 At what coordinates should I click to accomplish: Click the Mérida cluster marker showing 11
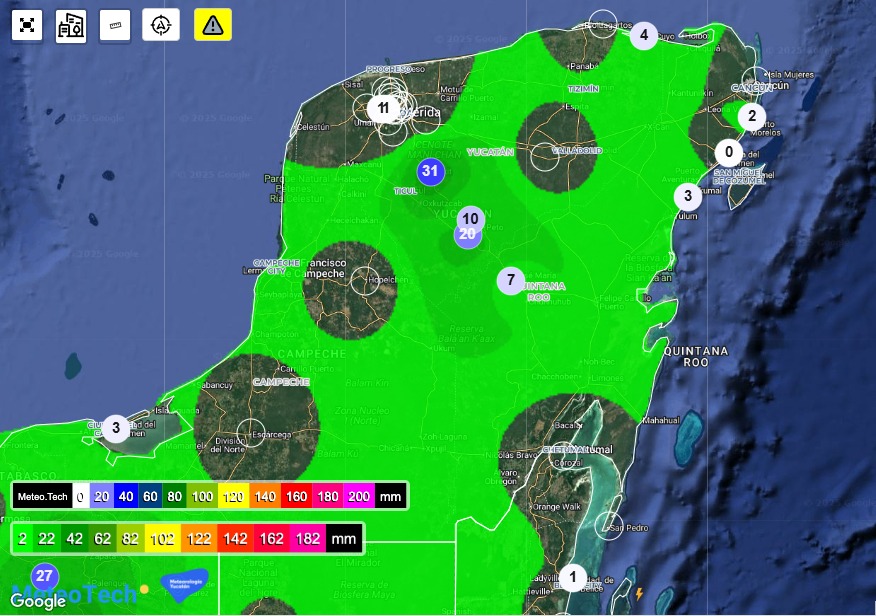[x=383, y=108]
